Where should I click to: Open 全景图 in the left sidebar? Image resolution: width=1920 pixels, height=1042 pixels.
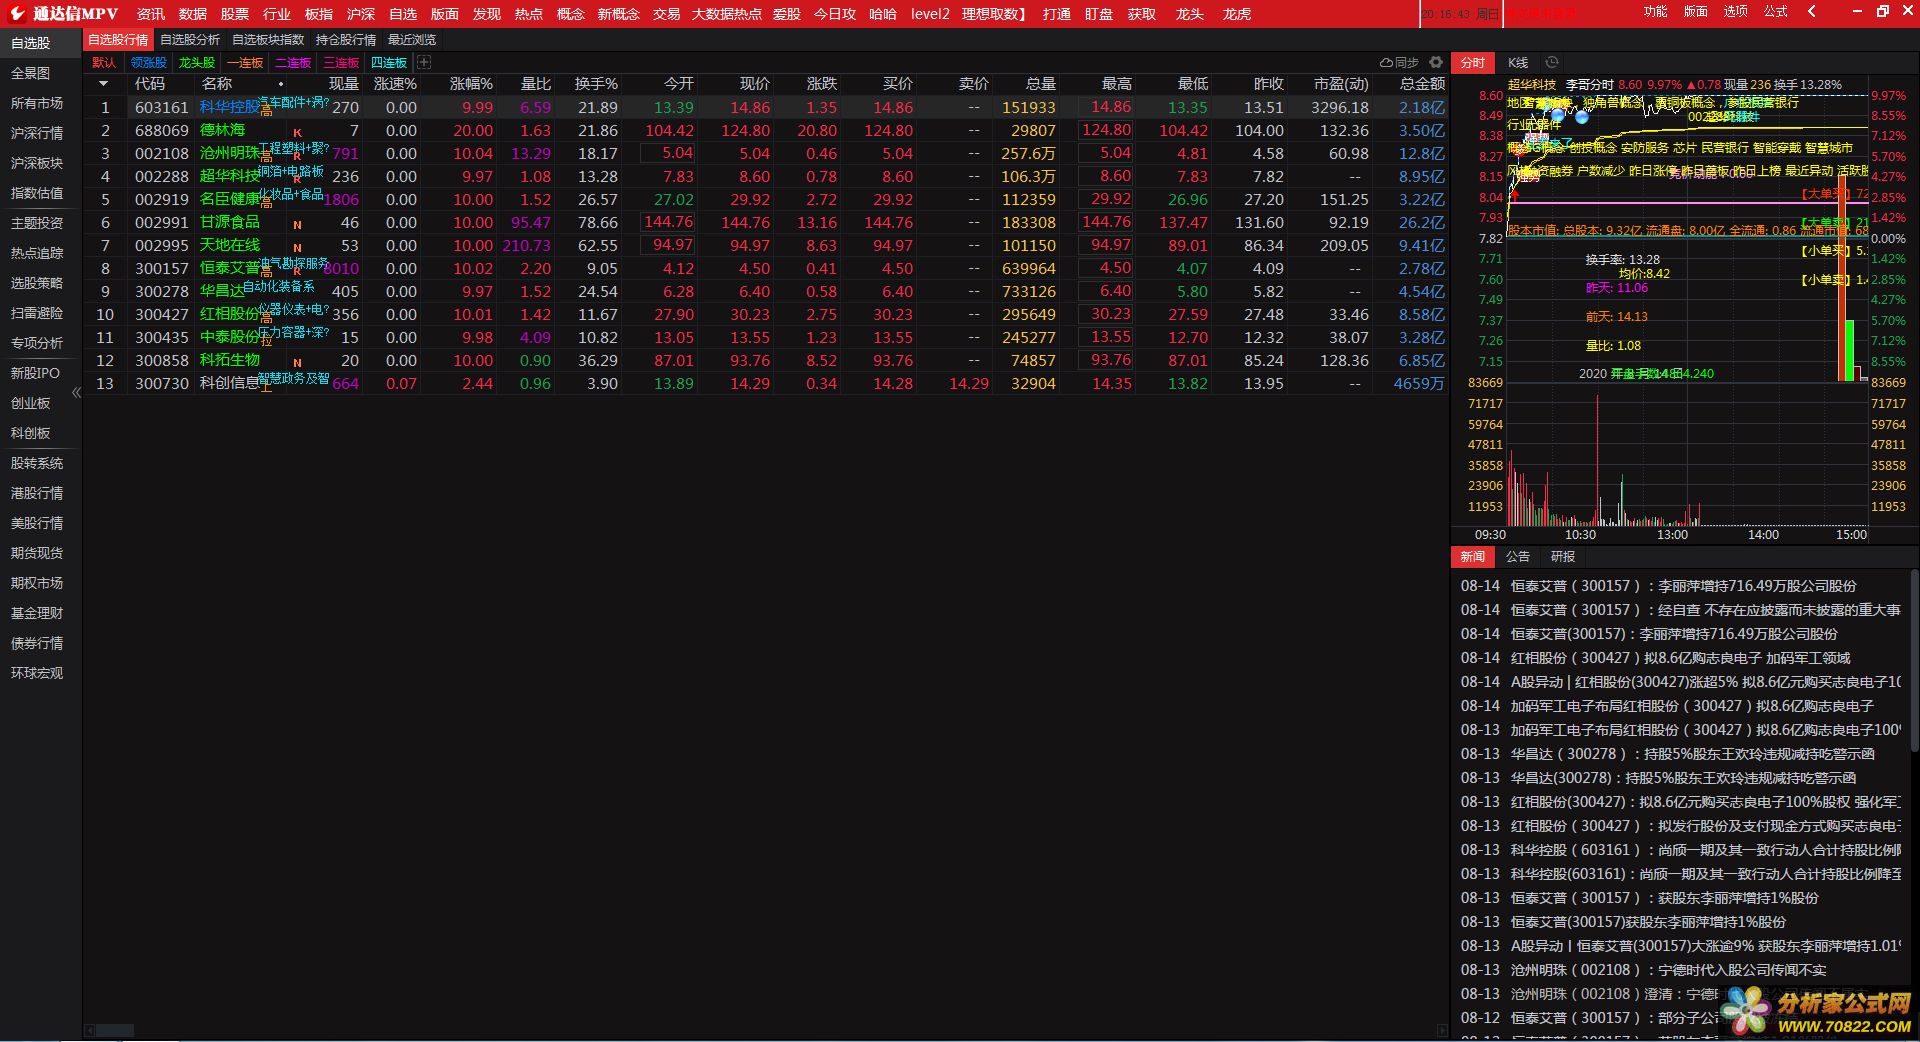pyautogui.click(x=30, y=73)
